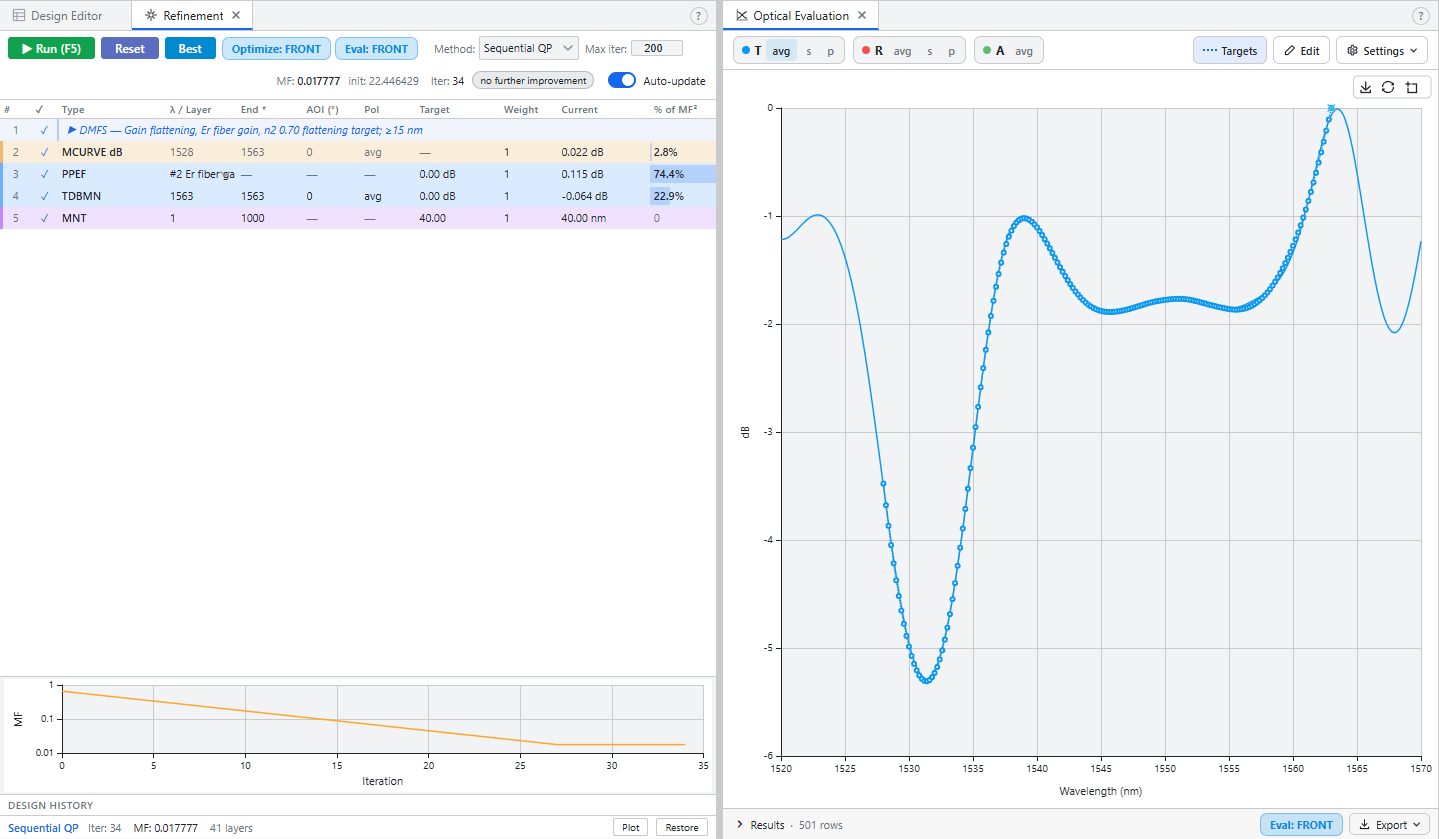Viewport: 1439px width, 839px height.
Task: Click the Target column header
Action: (434, 110)
